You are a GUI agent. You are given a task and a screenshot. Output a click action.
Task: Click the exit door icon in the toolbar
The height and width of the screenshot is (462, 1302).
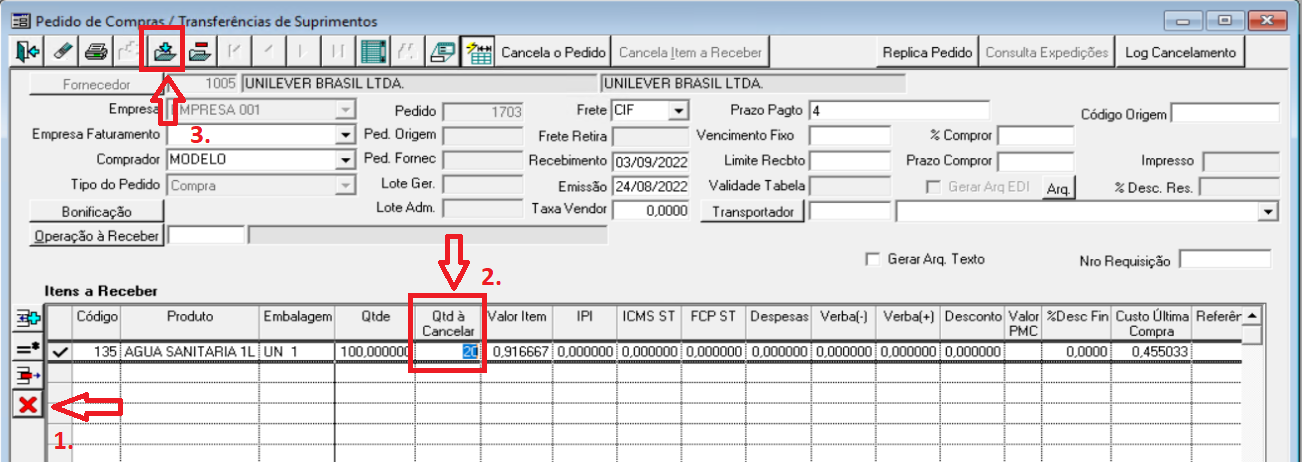pyautogui.click(x=27, y=51)
